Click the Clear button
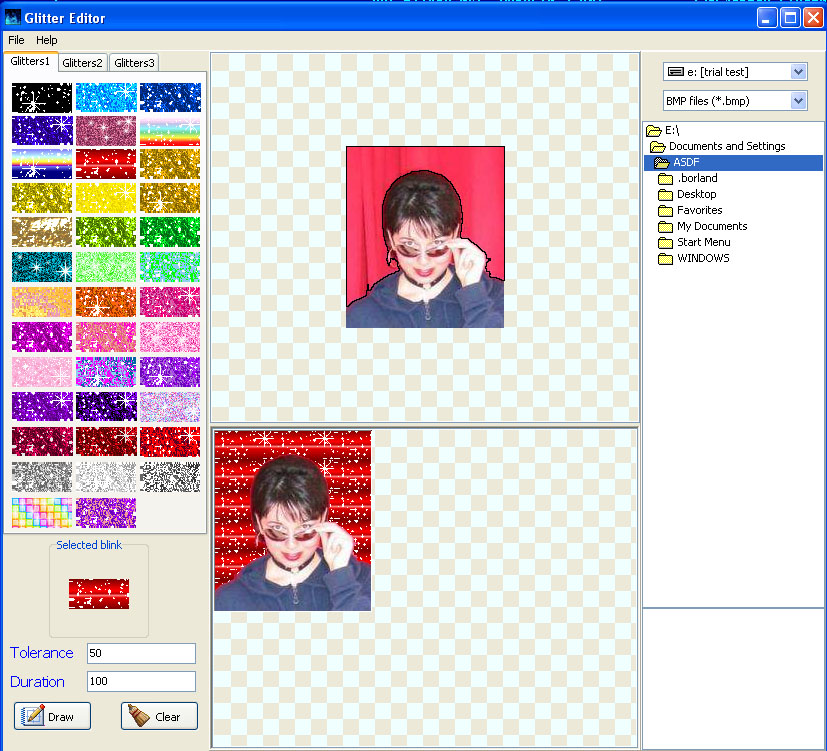The width and height of the screenshot is (827, 751). click(x=158, y=716)
